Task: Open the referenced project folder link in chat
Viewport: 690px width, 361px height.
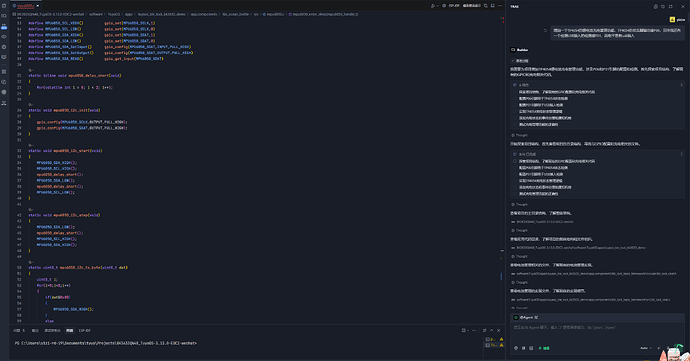Action: [542, 221]
